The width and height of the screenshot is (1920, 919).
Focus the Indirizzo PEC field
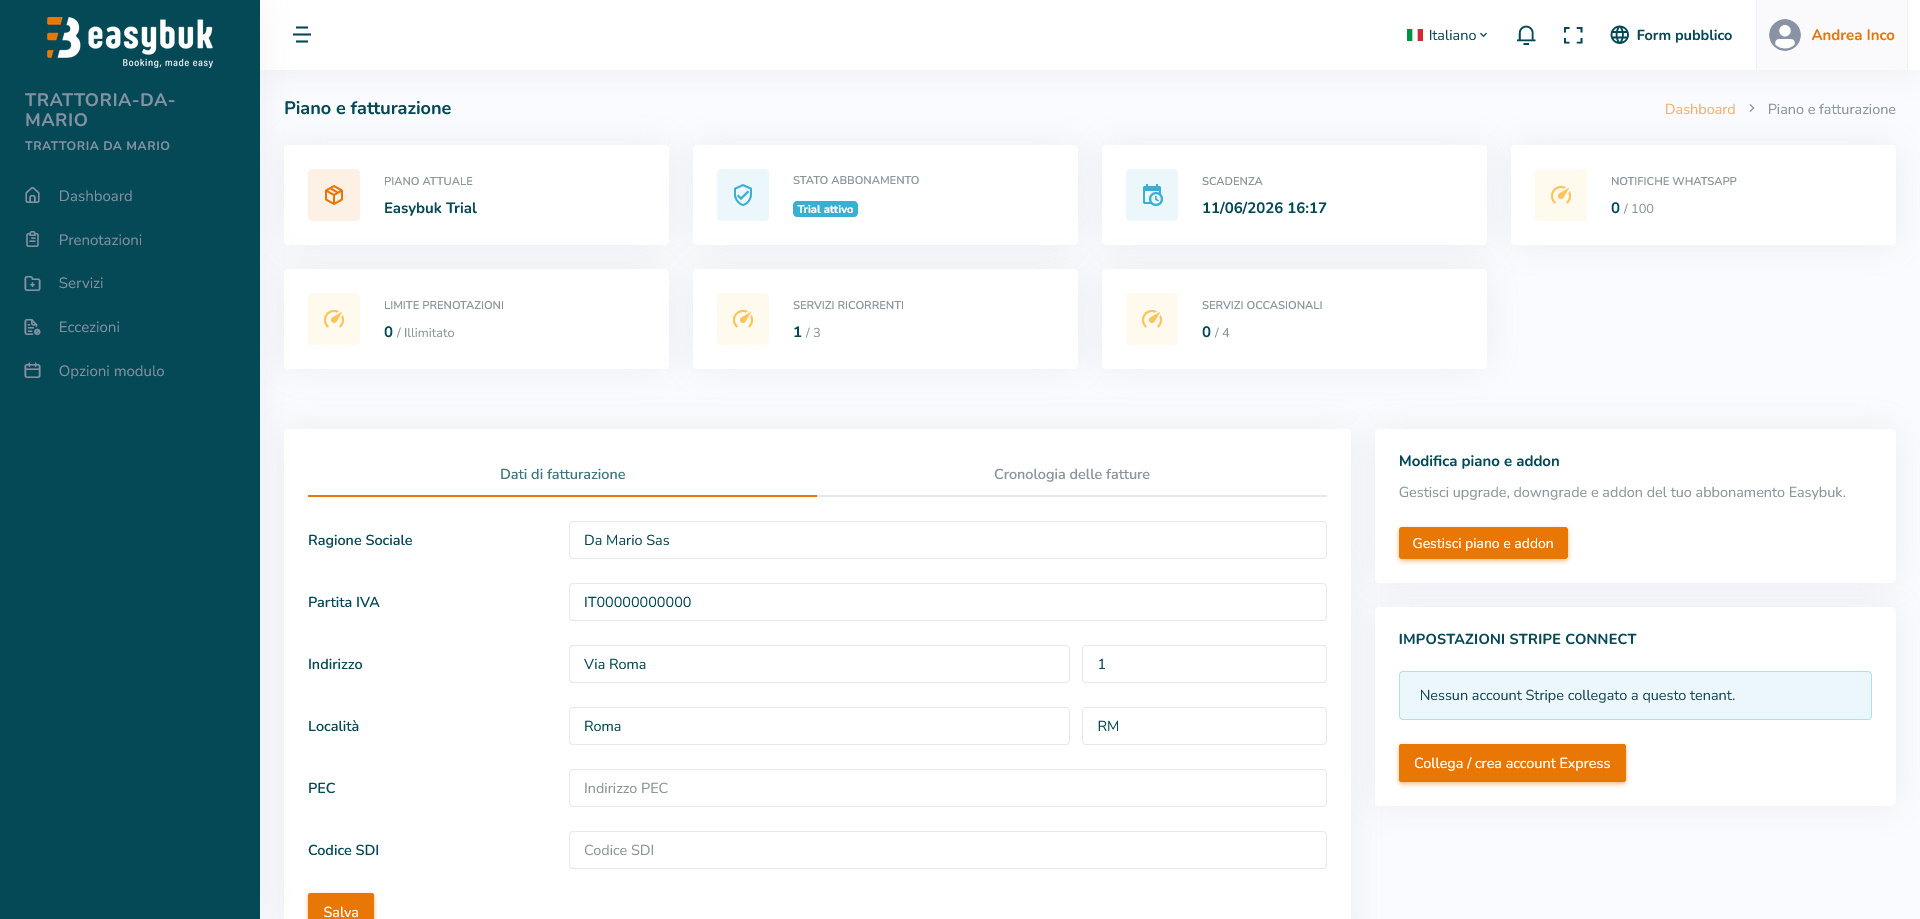coord(948,788)
